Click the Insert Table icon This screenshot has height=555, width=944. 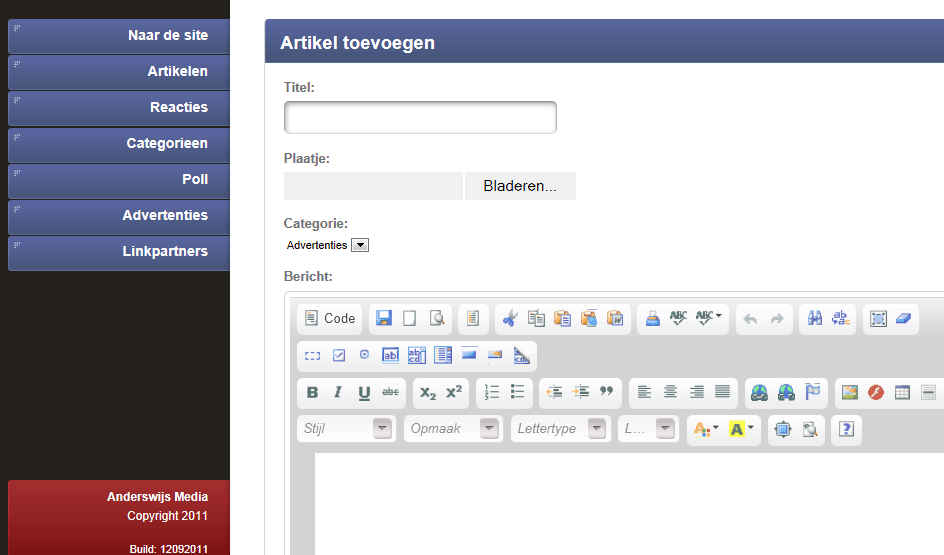tap(902, 392)
